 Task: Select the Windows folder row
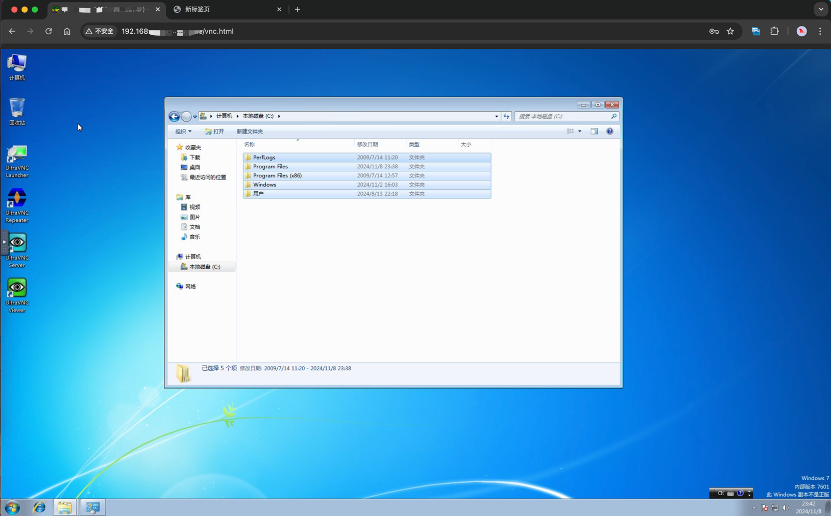367,184
